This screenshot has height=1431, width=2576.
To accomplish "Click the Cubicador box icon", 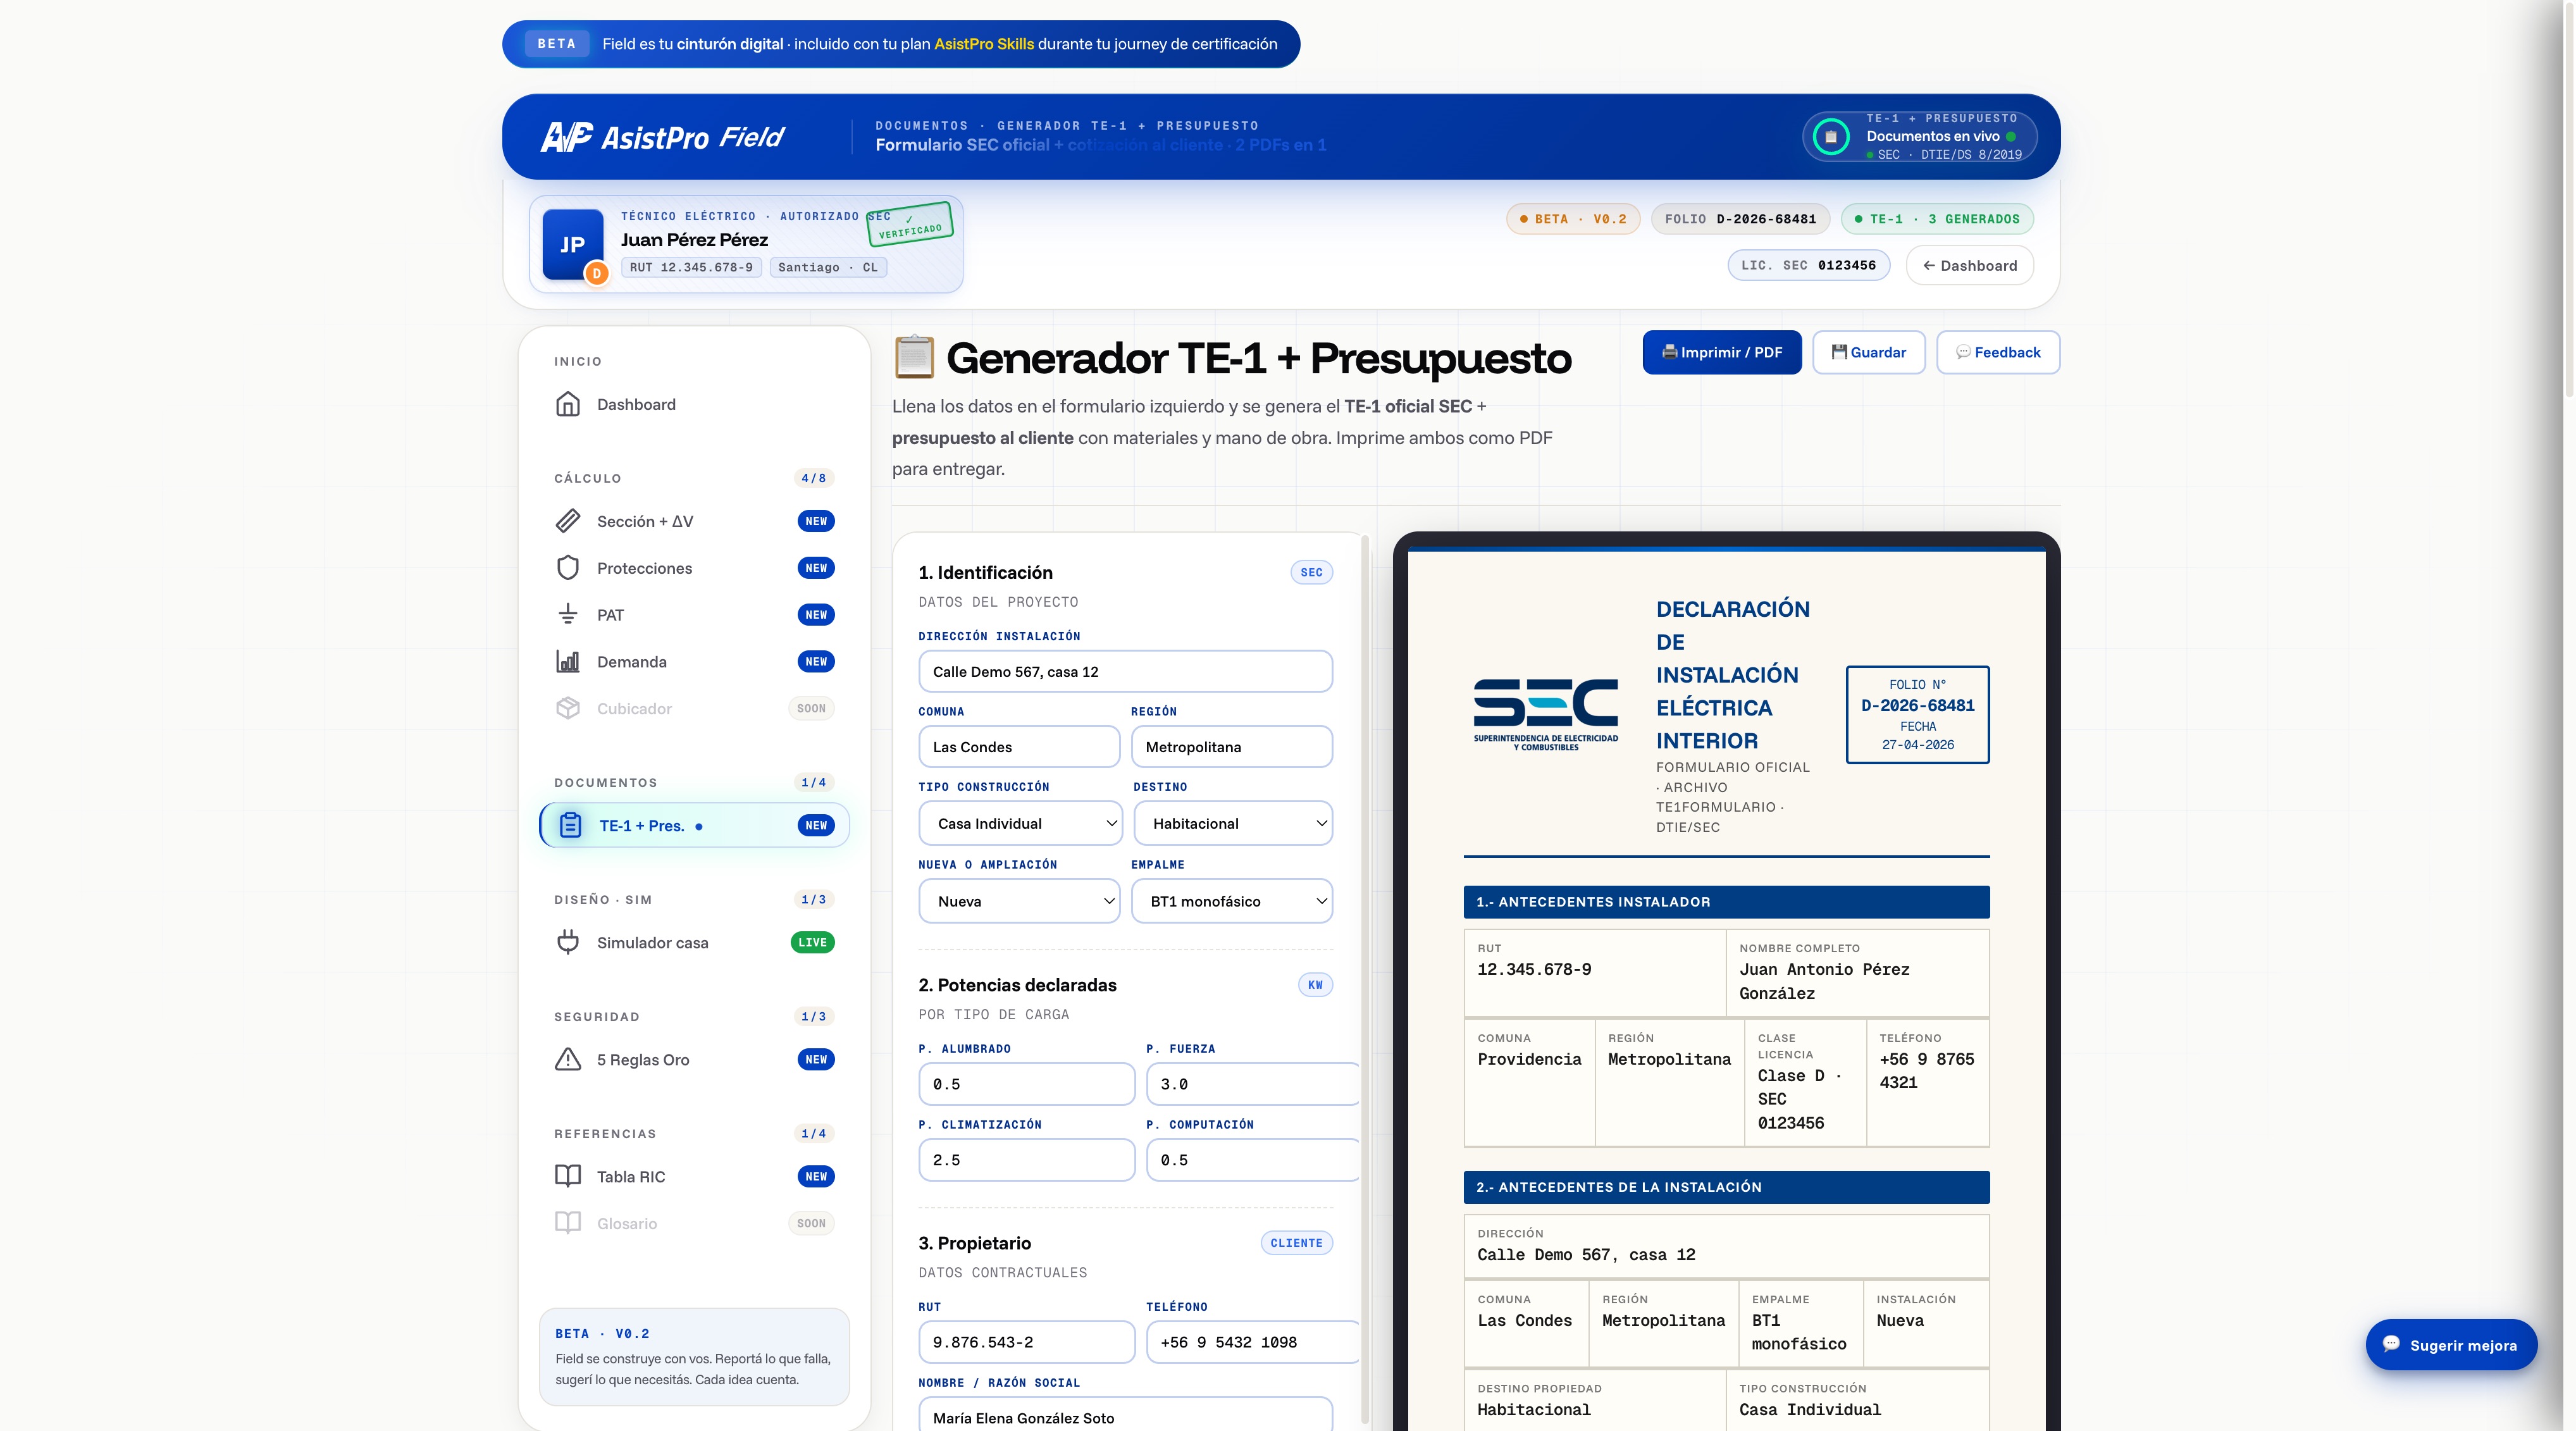I will (x=568, y=708).
